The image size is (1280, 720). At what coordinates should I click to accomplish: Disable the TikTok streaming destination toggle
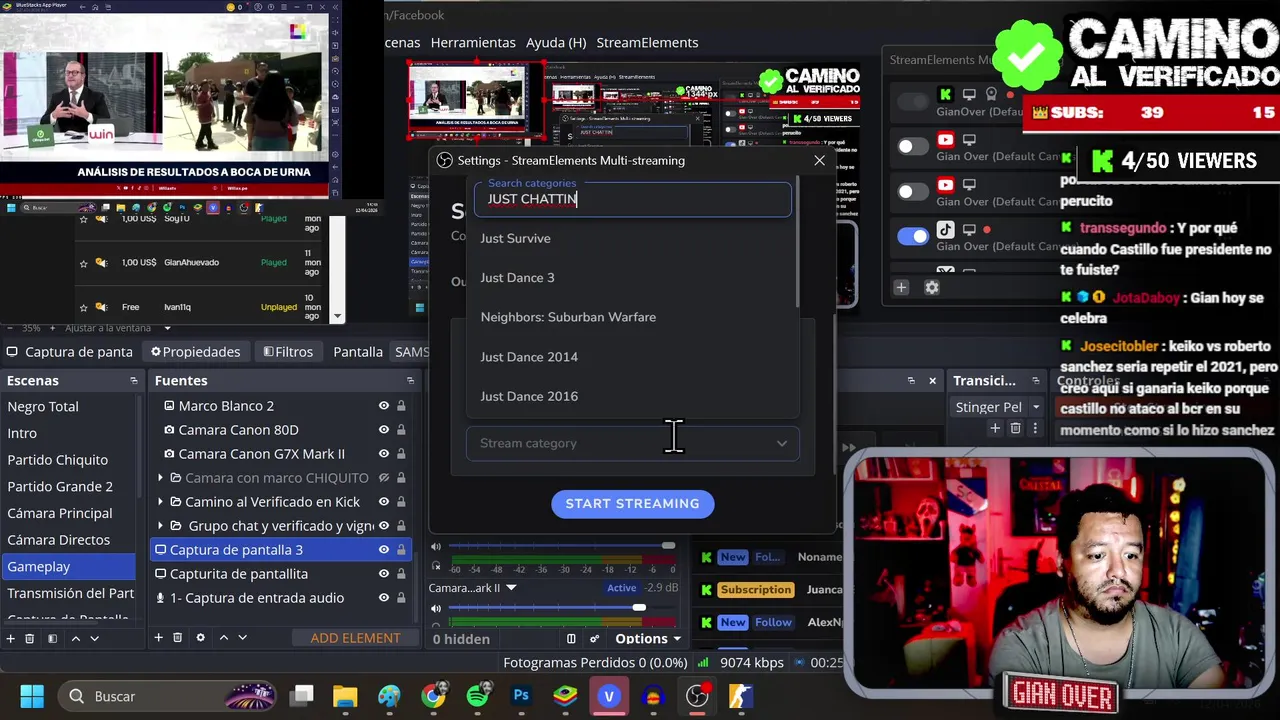(x=913, y=236)
